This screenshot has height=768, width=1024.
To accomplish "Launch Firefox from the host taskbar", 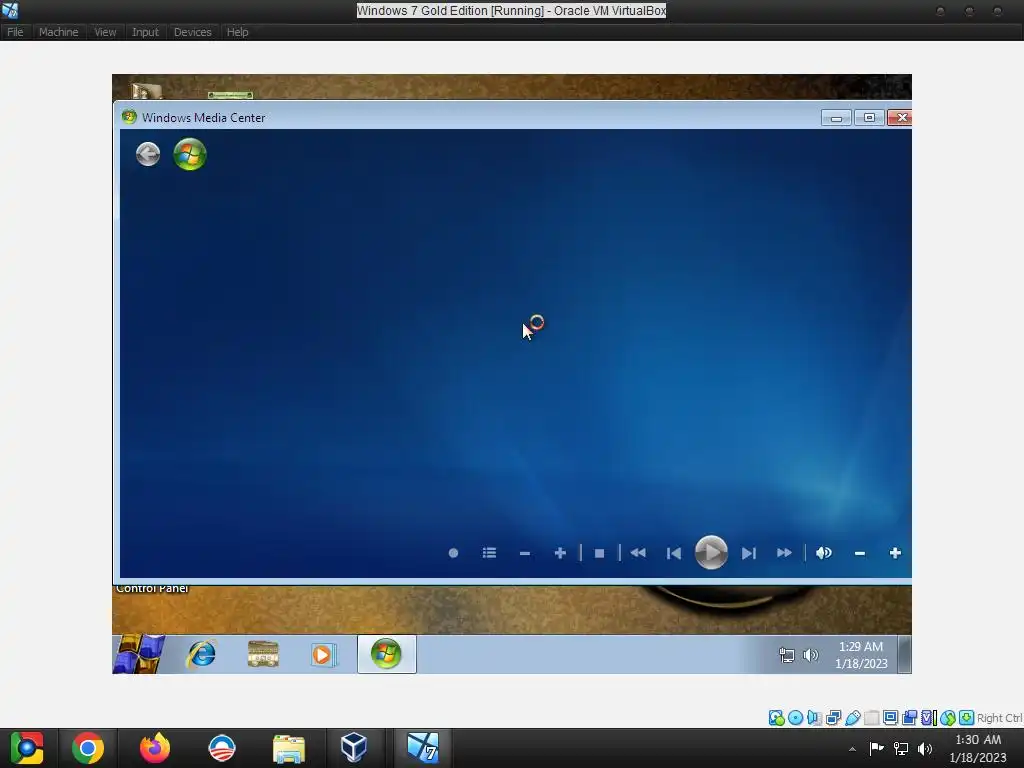I will tap(155, 748).
